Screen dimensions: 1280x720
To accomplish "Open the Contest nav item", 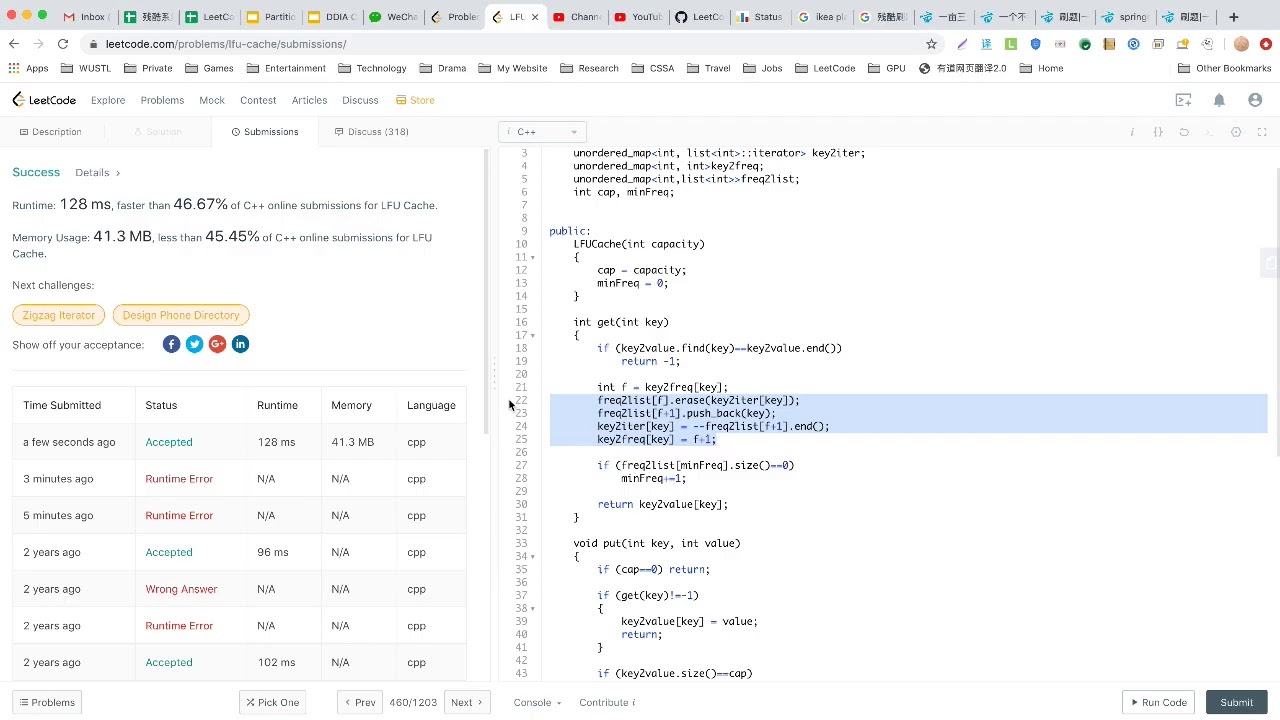I will pos(258,100).
